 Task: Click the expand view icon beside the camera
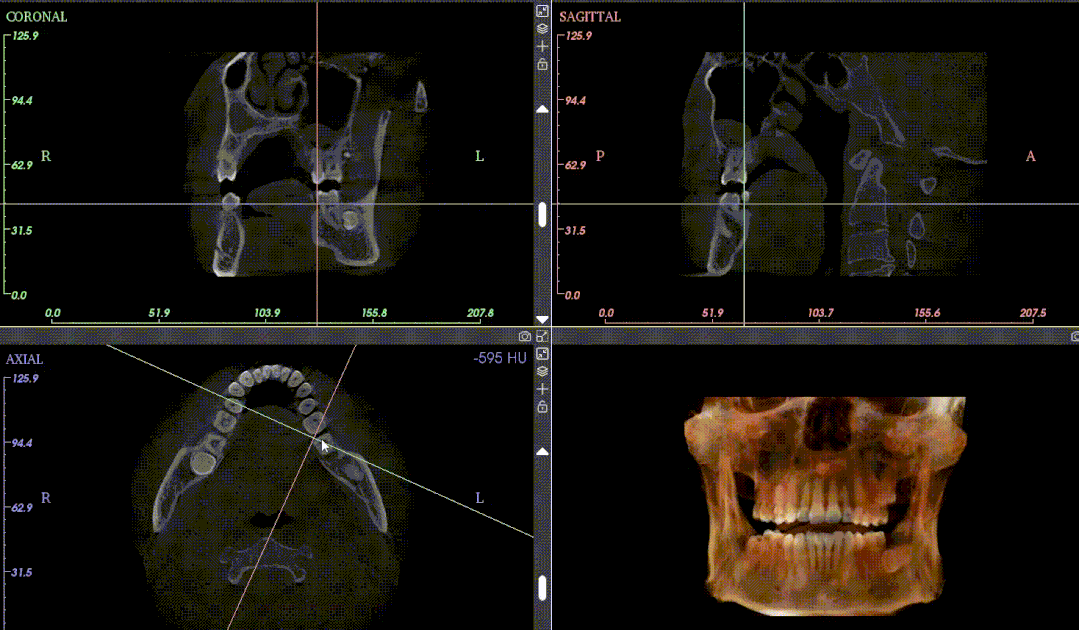[542, 336]
